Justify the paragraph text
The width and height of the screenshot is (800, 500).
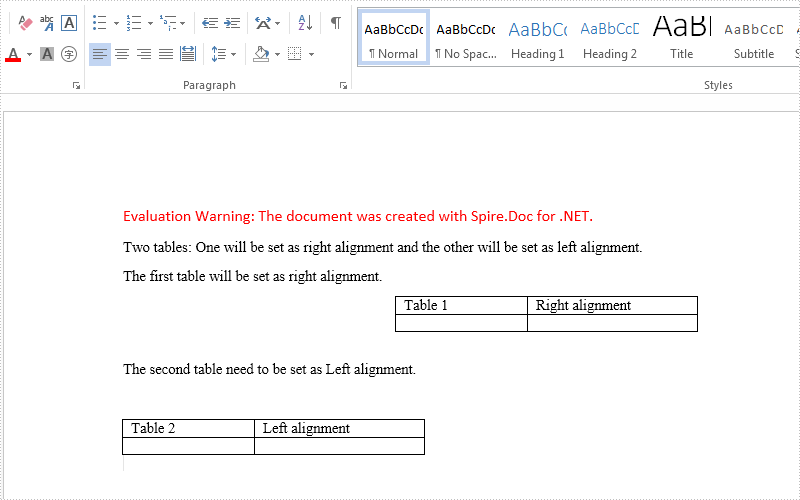pos(166,54)
